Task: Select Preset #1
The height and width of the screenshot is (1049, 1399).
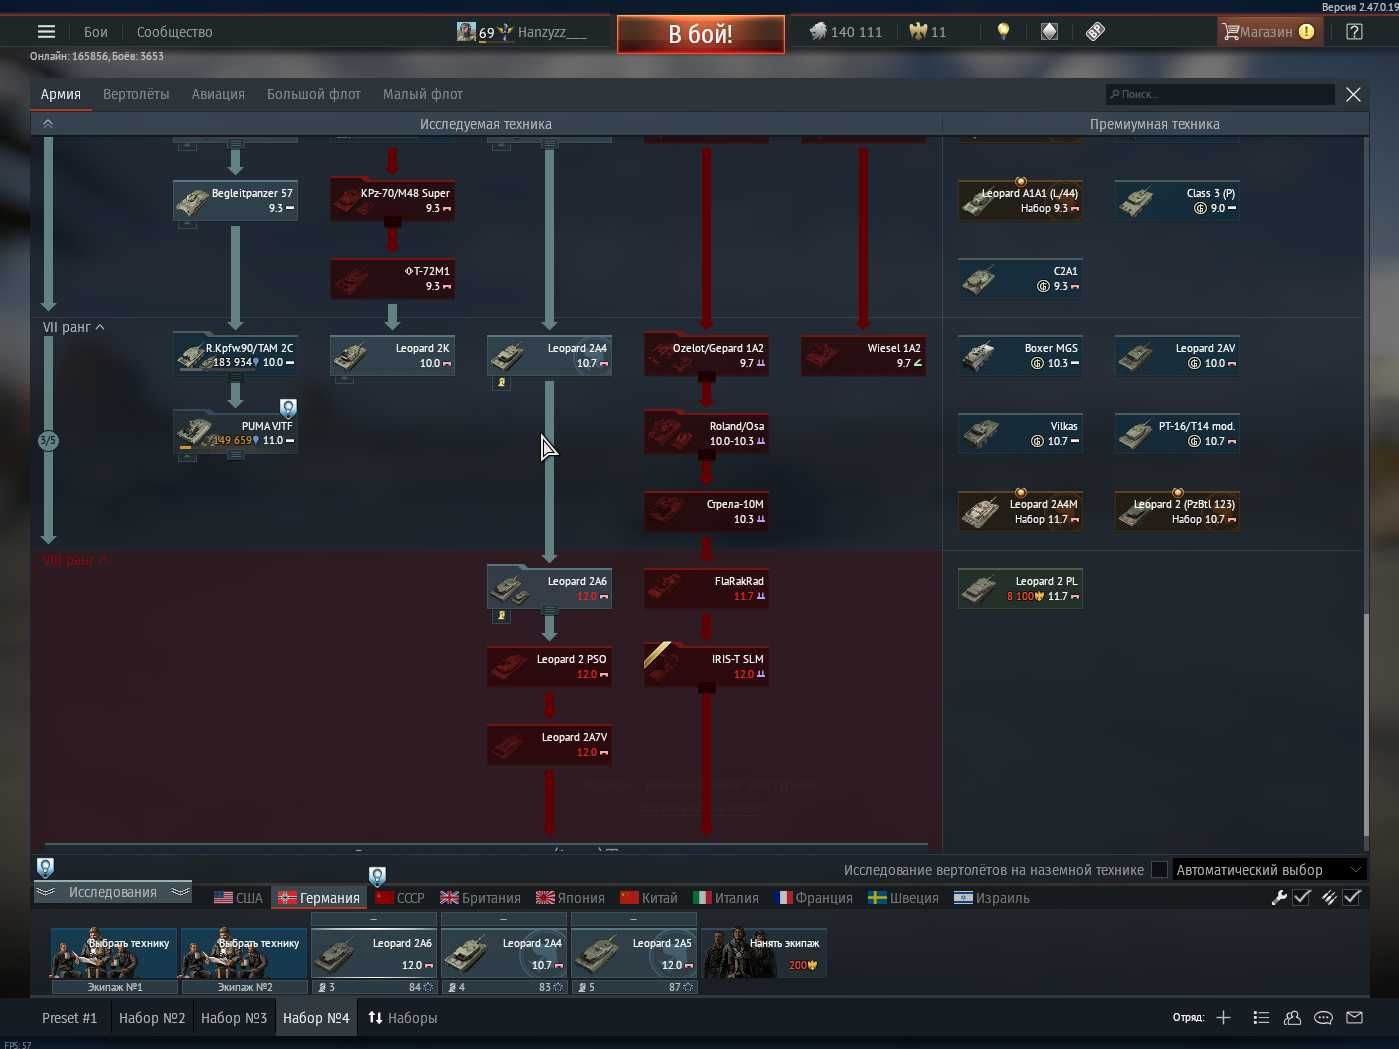Action: coord(70,1018)
